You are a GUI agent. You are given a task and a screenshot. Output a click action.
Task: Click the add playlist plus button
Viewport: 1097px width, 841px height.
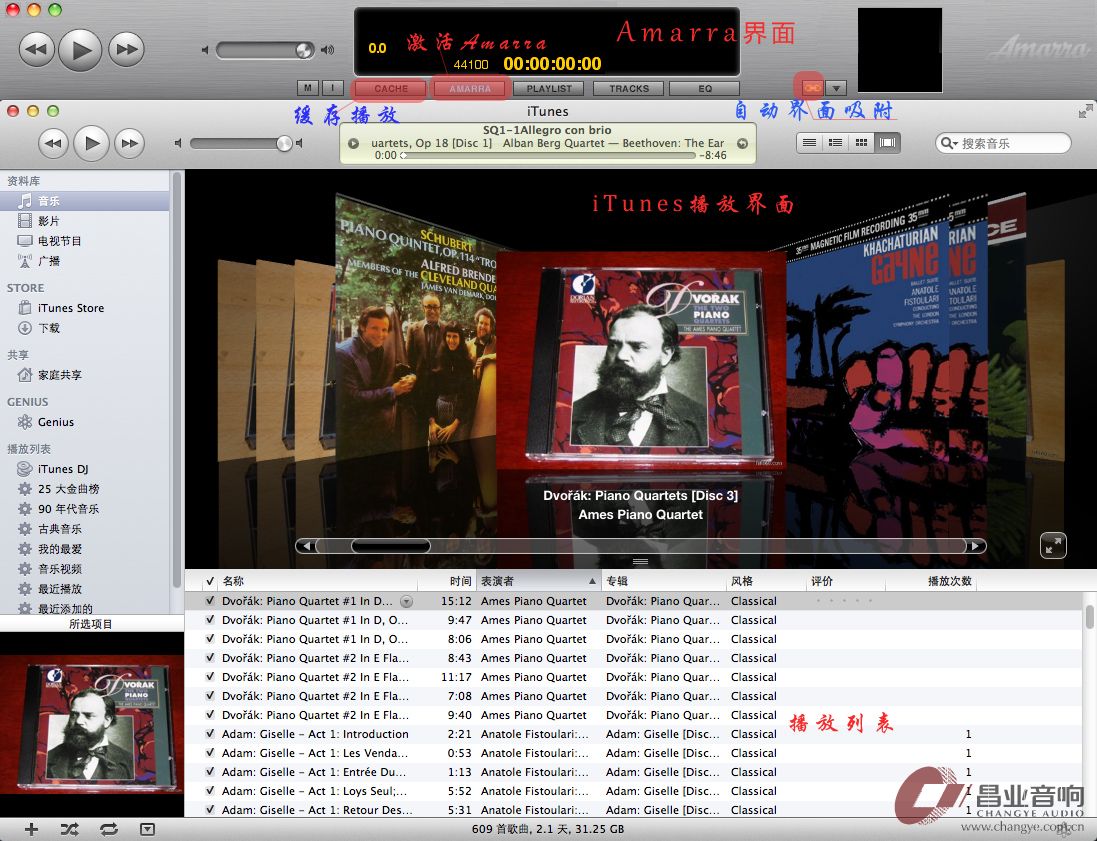pos(31,829)
